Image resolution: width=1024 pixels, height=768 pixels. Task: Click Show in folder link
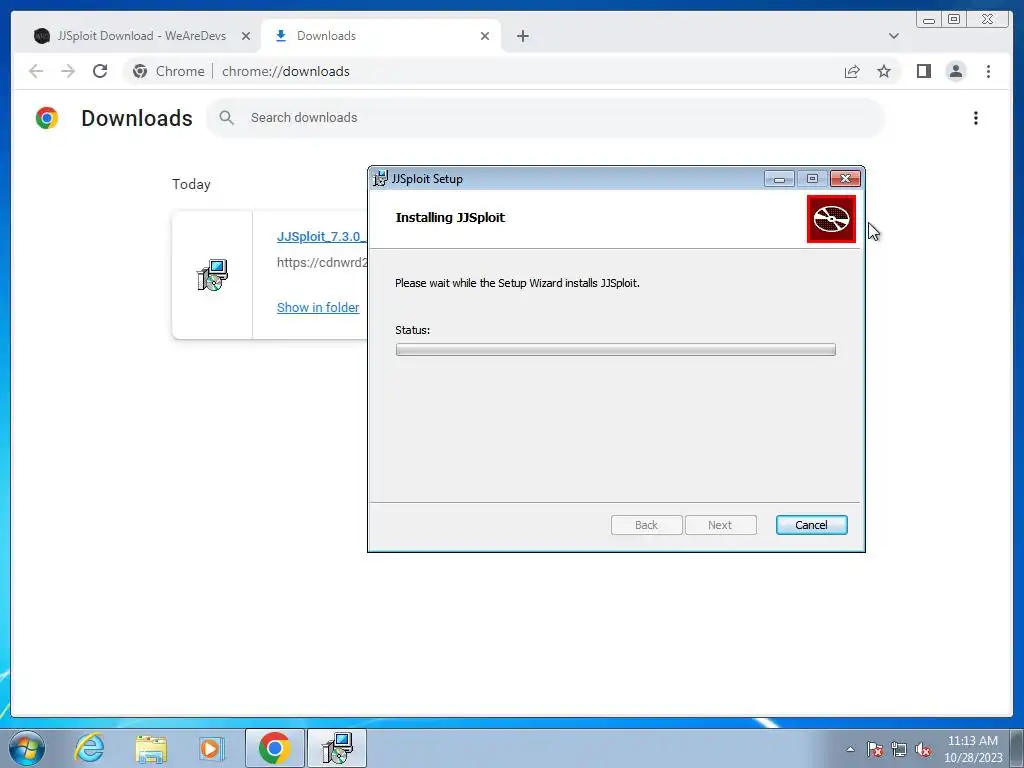pos(318,308)
